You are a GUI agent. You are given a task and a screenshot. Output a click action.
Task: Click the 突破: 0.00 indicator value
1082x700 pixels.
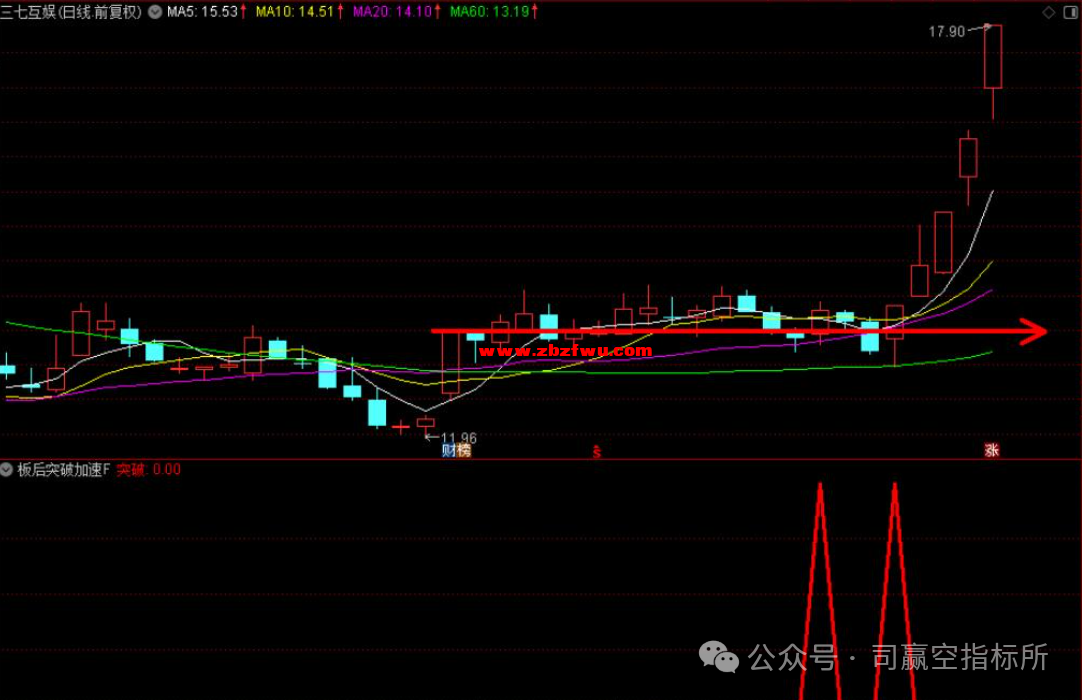(148, 470)
